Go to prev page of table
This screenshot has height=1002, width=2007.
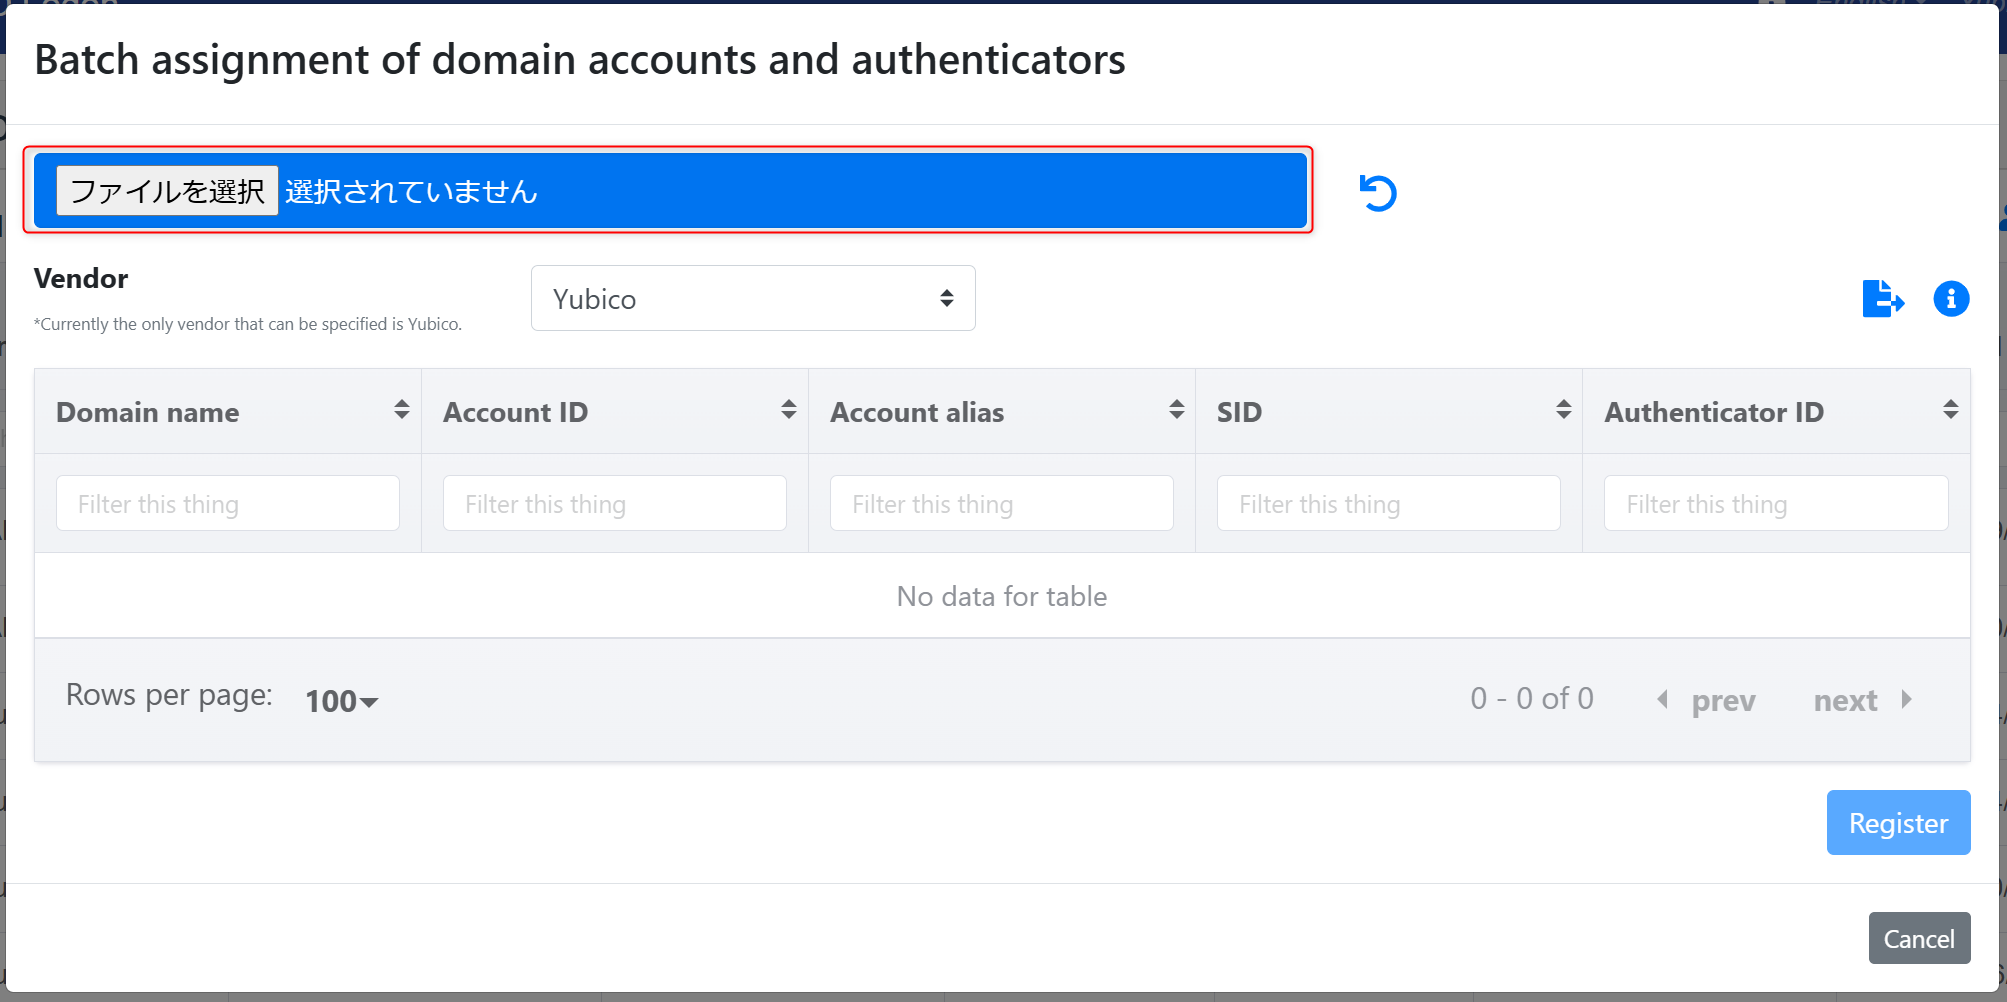[x=1708, y=700]
